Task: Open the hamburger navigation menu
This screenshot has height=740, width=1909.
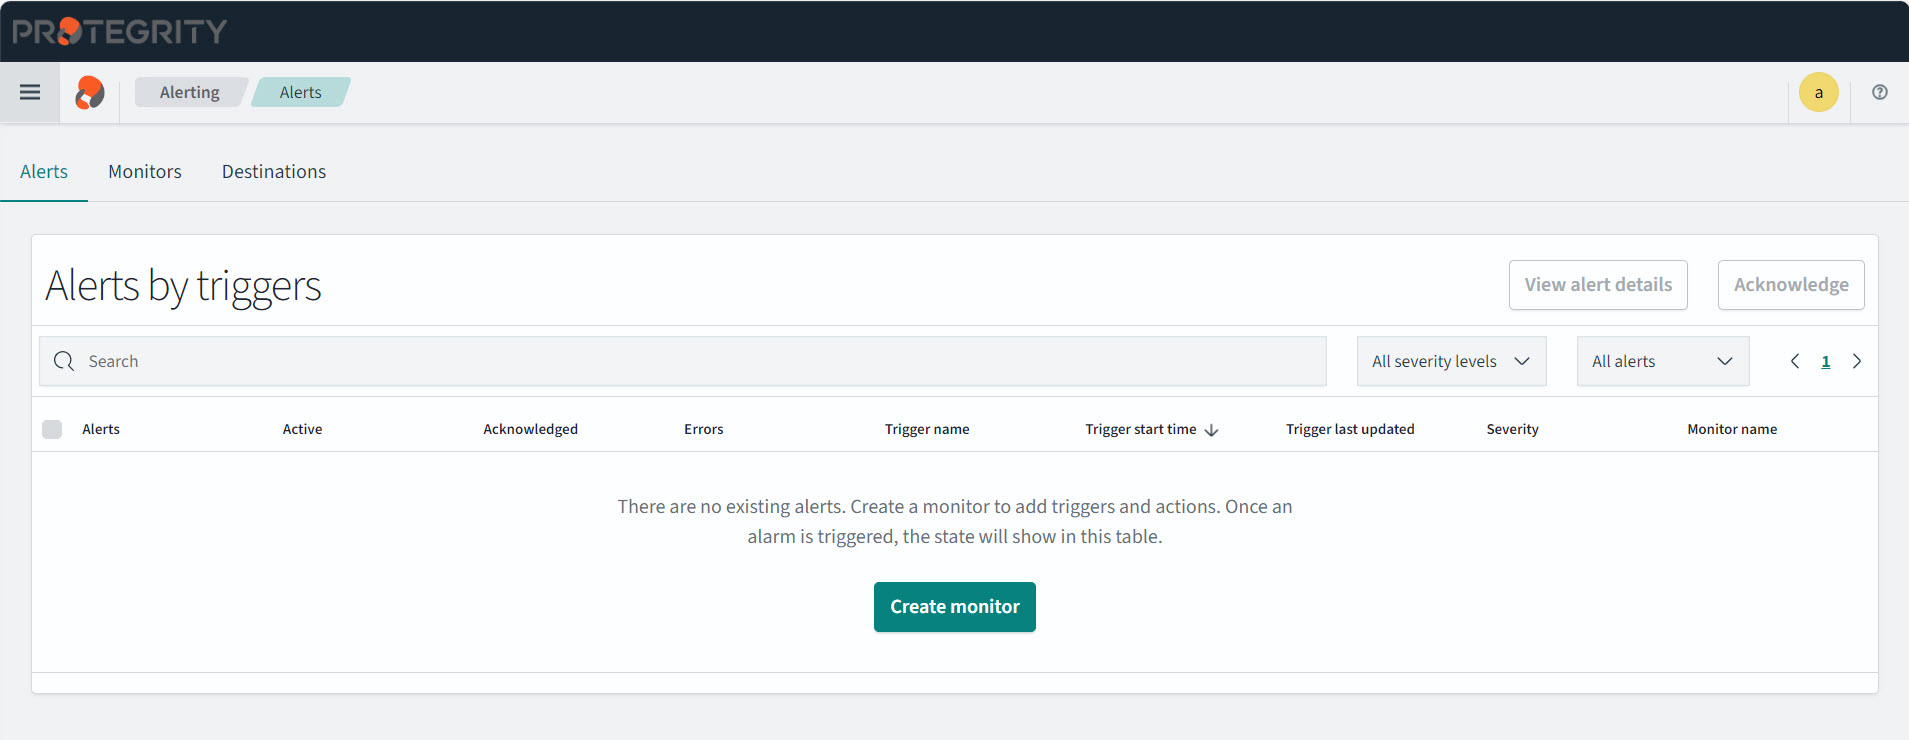Action: (x=30, y=92)
